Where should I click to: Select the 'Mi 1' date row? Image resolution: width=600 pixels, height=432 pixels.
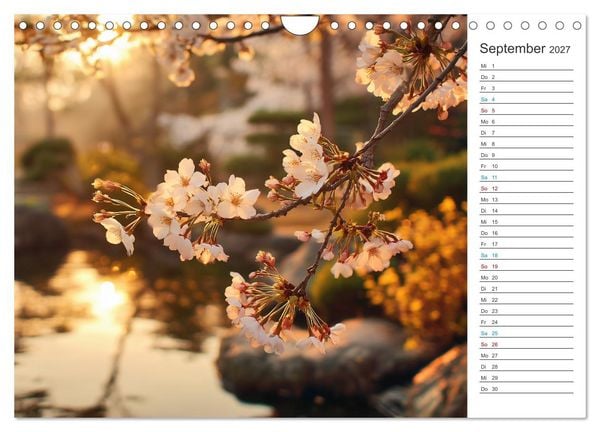(x=527, y=66)
